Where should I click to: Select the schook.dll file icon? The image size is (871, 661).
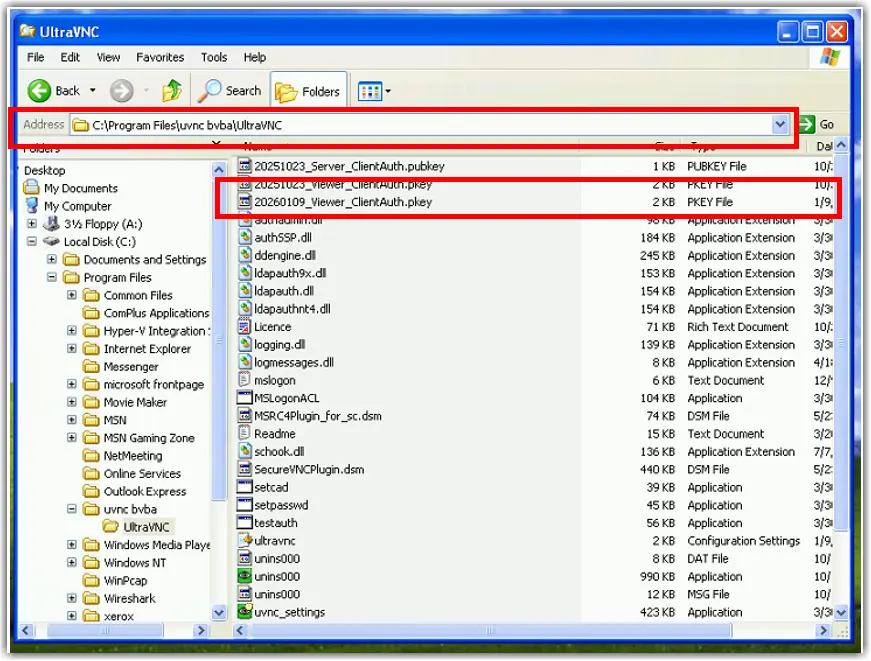point(244,451)
